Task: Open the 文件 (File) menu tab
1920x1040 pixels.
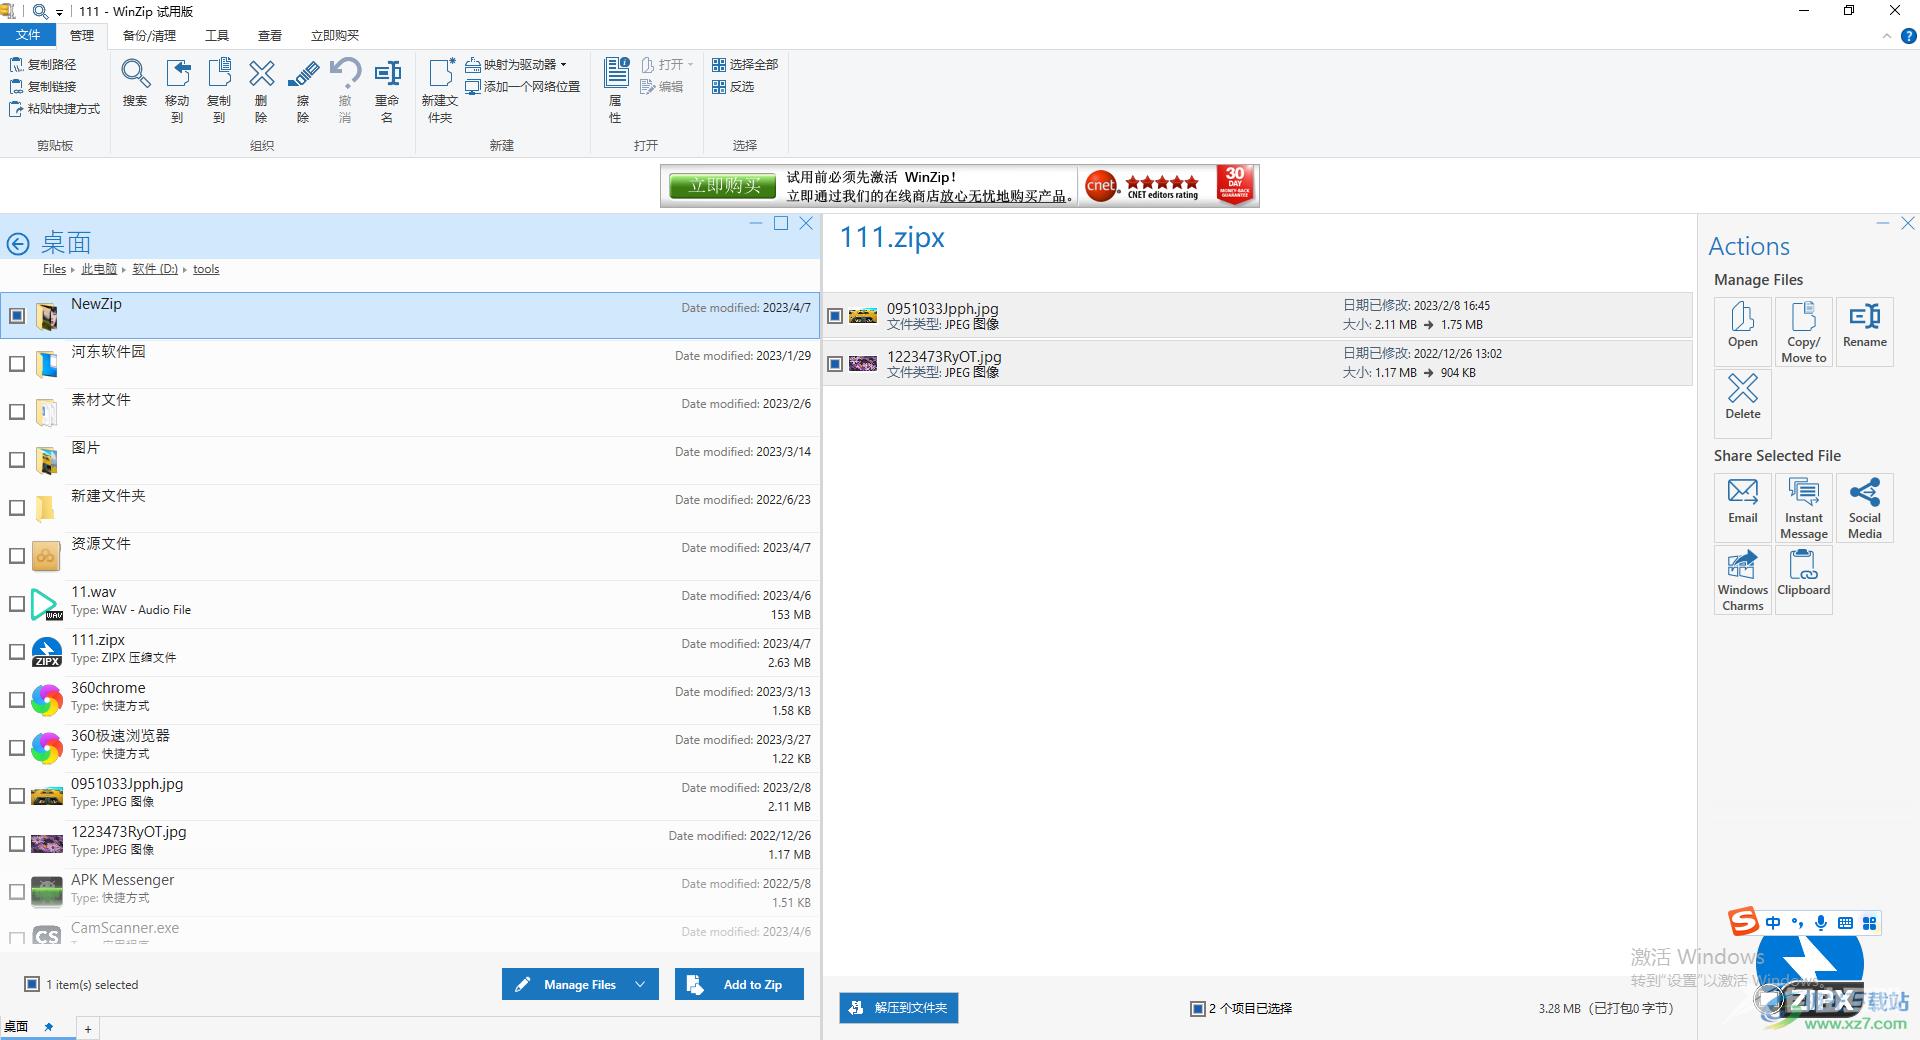Action: tap(28, 35)
